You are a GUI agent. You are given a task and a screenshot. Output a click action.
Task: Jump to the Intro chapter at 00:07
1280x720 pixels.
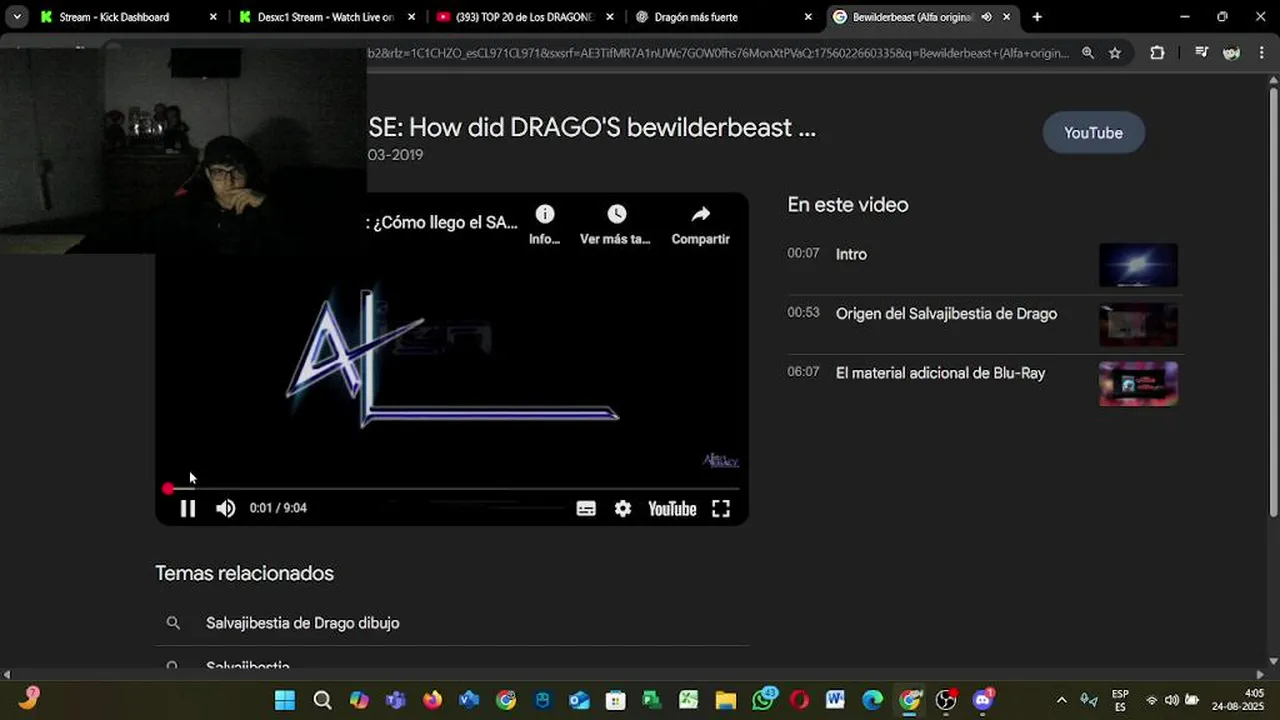point(851,254)
